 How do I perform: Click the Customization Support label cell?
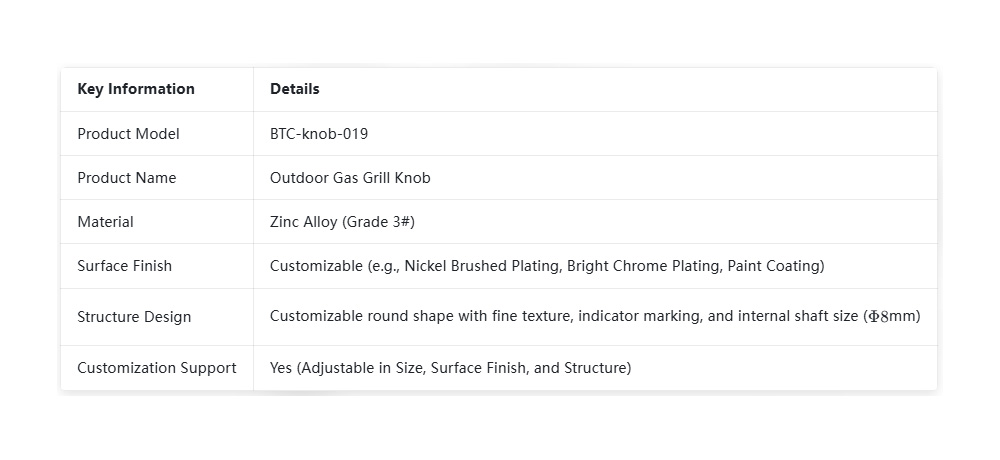(157, 368)
